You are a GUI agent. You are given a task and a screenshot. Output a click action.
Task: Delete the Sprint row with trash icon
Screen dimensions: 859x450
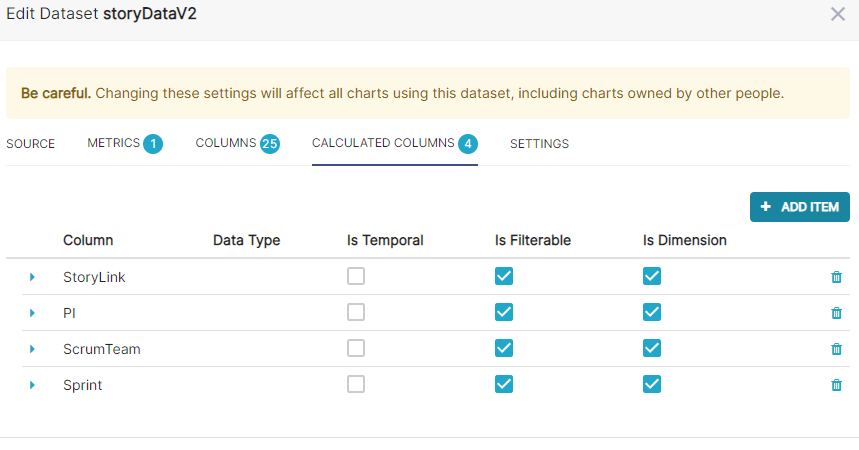(837, 385)
